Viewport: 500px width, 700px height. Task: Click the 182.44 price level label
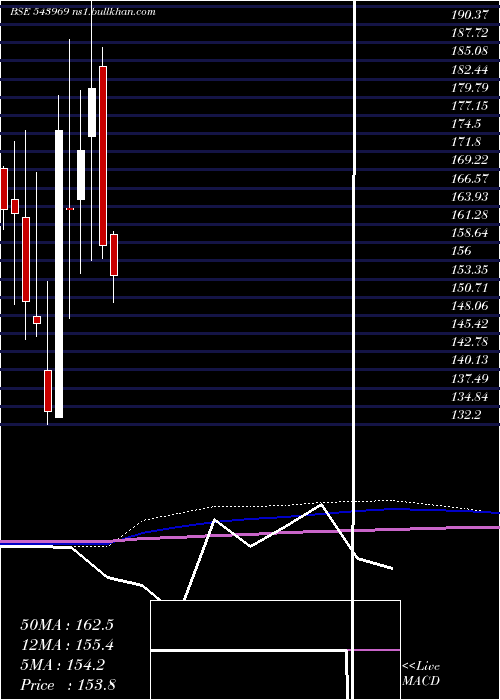tap(469, 69)
